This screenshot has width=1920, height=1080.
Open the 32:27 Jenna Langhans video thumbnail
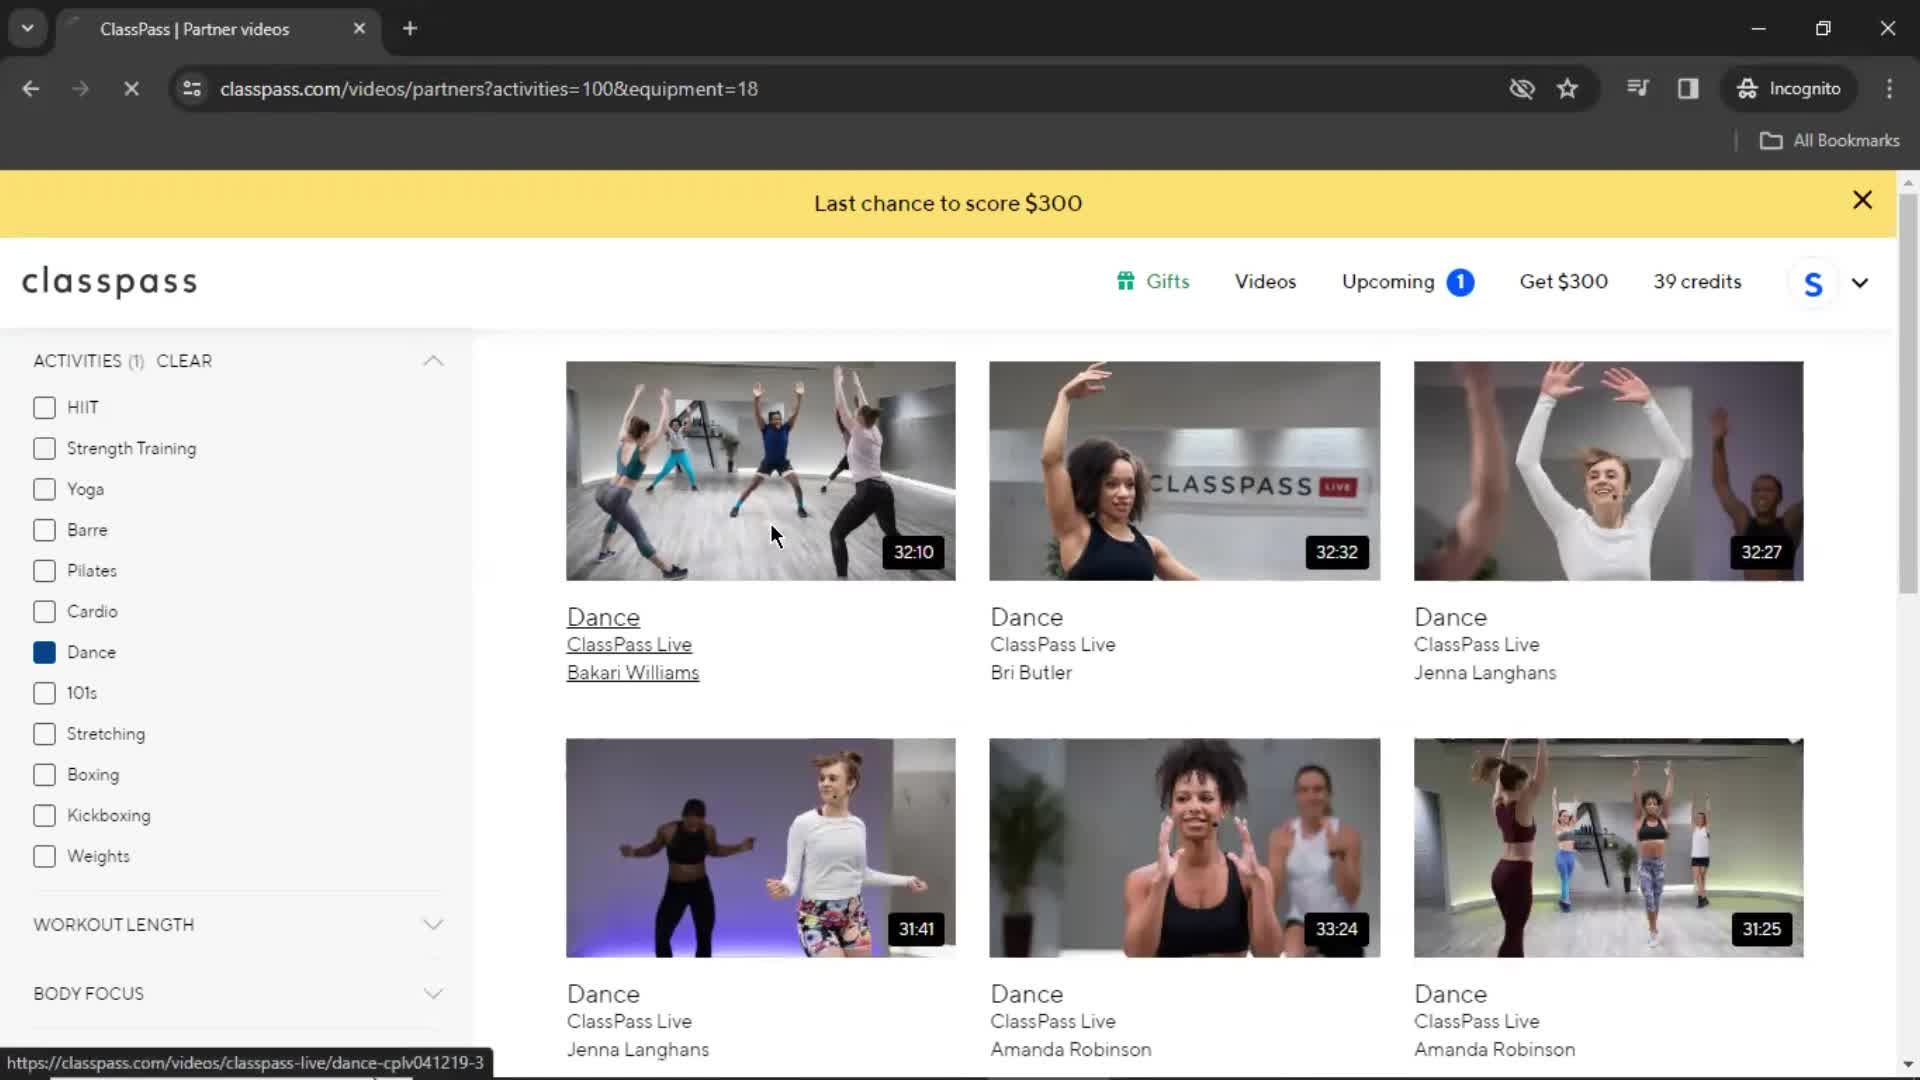(1608, 471)
